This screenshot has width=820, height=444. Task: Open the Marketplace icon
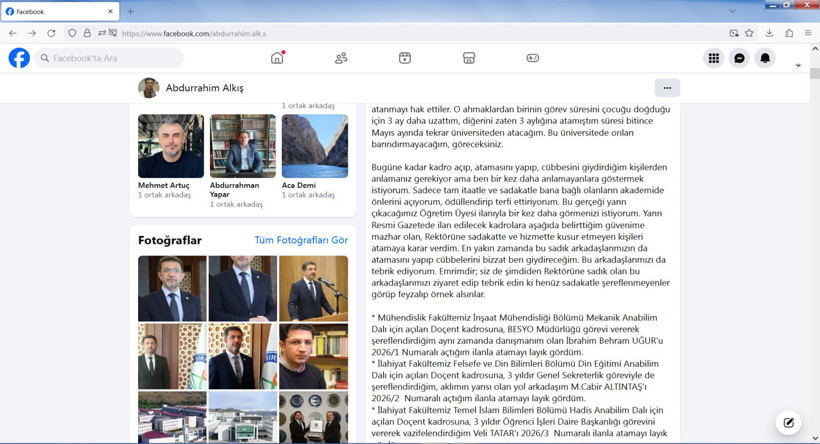pyautogui.click(x=469, y=58)
